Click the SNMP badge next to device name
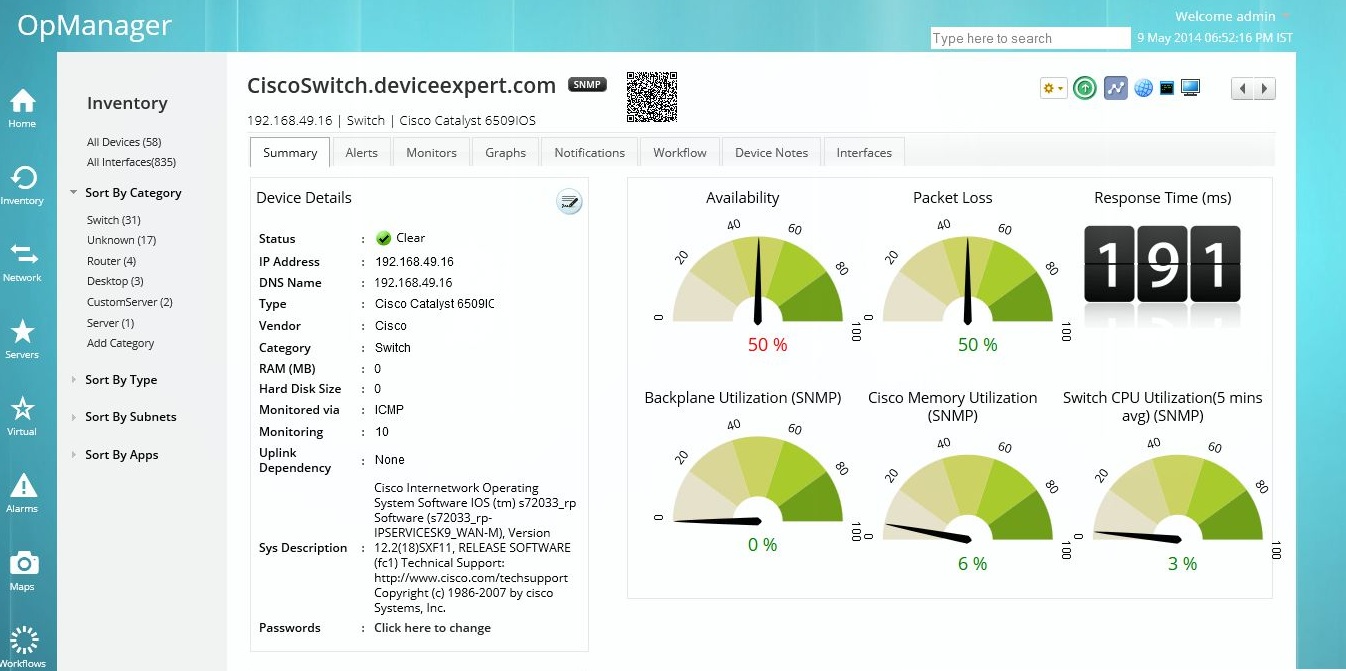 point(587,85)
